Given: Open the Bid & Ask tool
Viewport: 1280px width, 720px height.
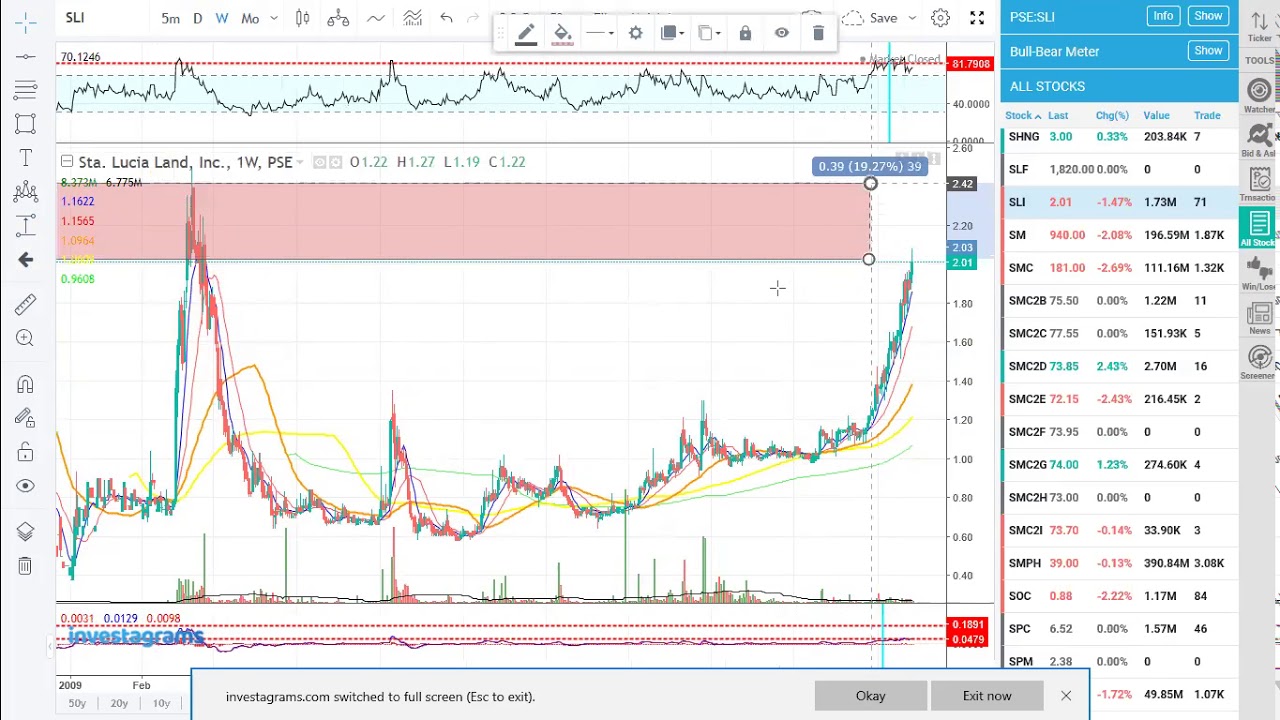Looking at the screenshot, I should tap(1259, 140).
